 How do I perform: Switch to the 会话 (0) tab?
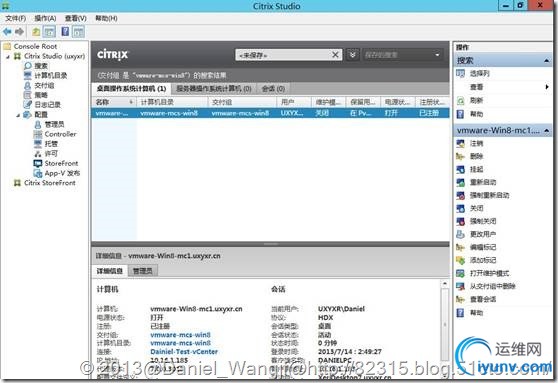pyautogui.click(x=273, y=88)
